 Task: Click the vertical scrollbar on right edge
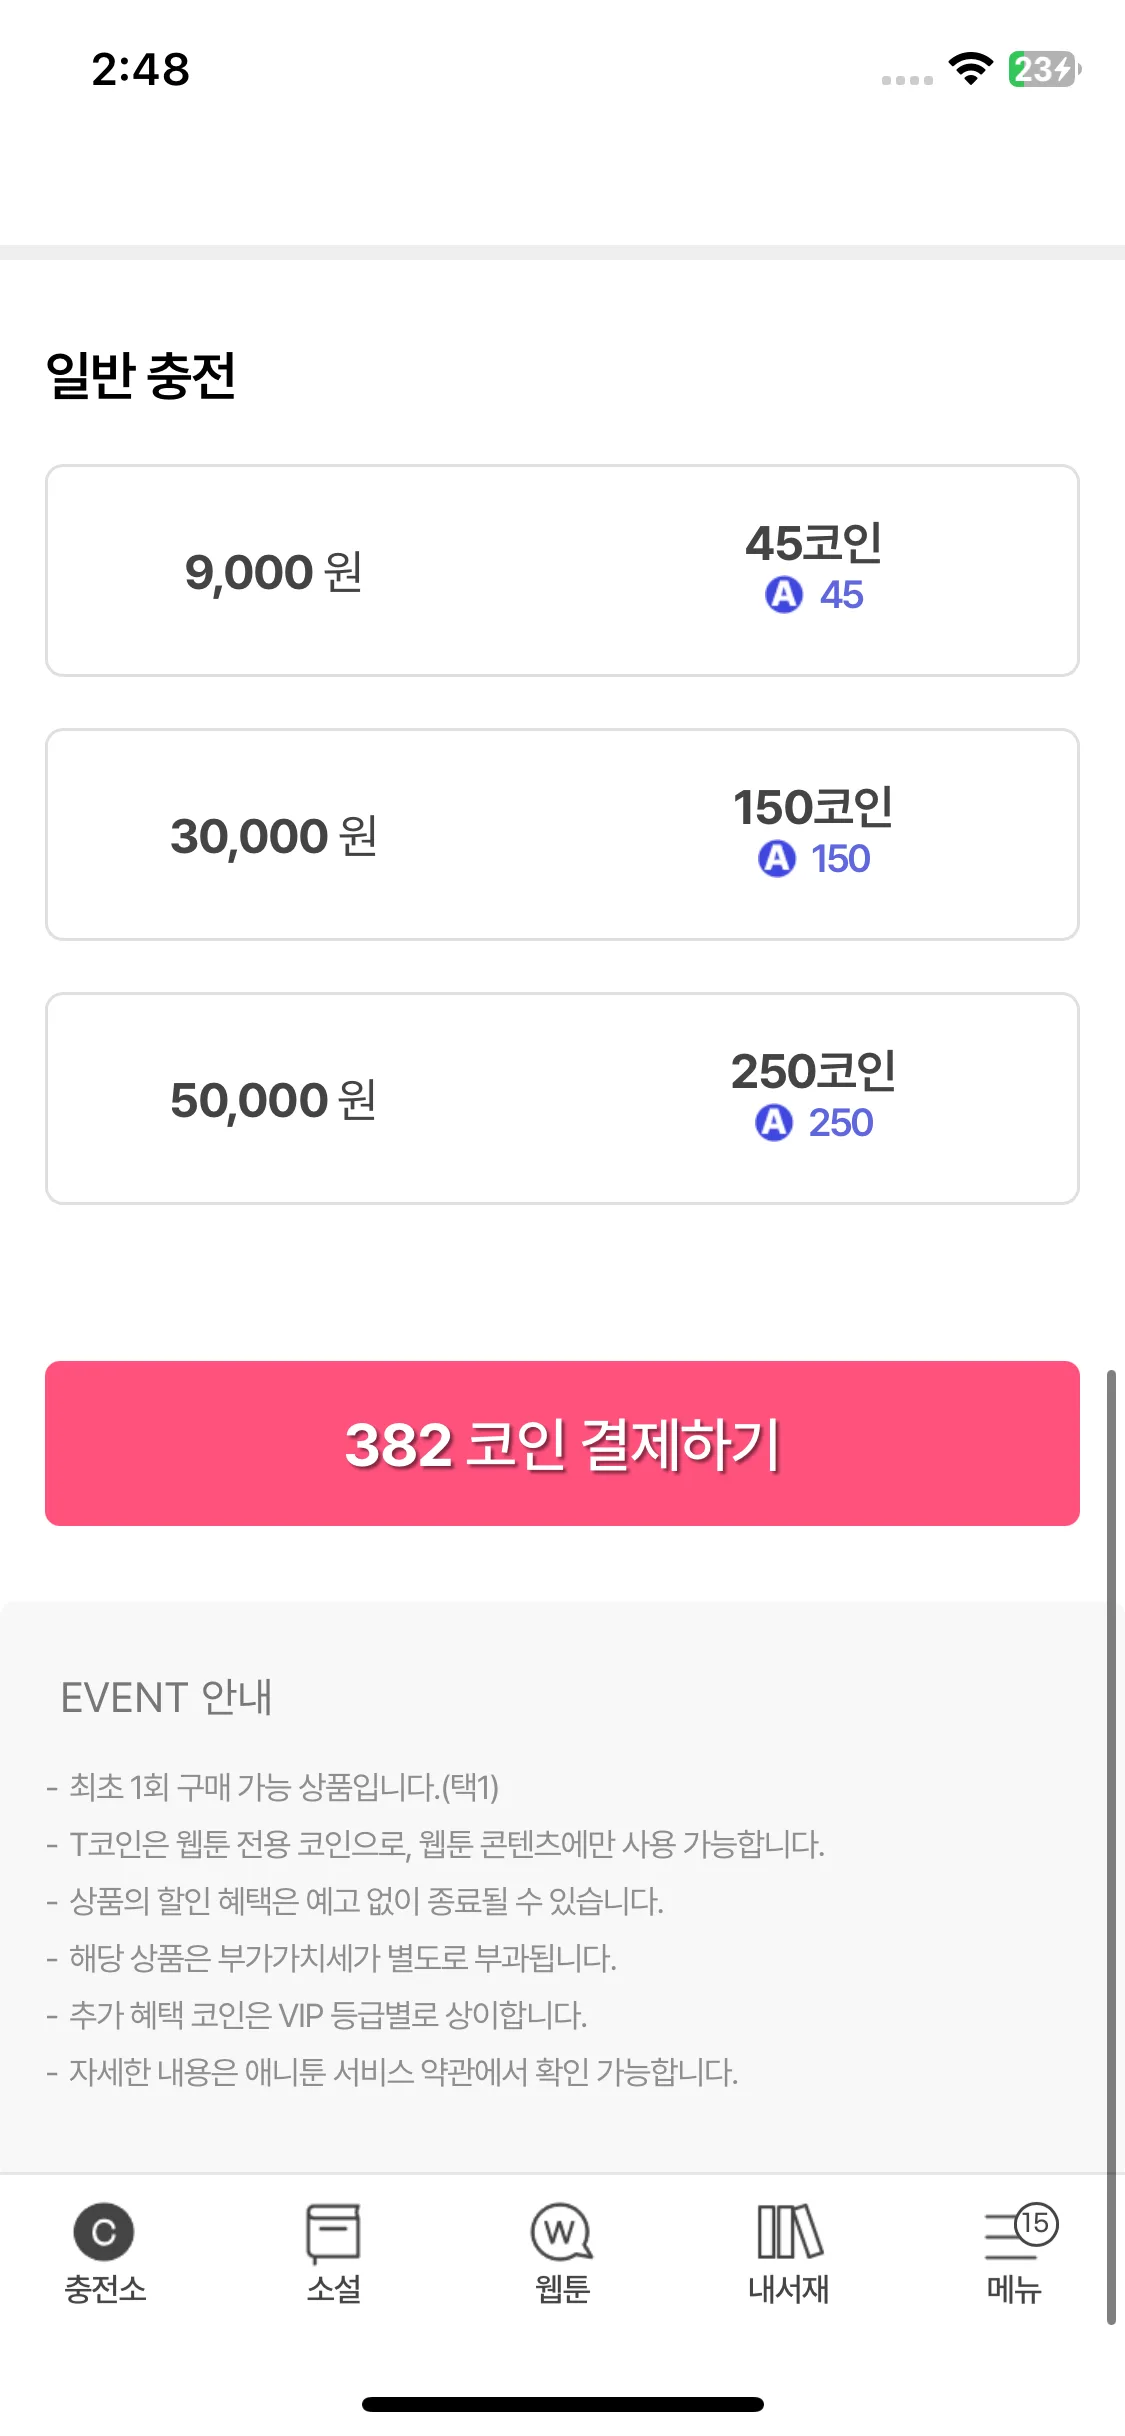coord(1111,1847)
